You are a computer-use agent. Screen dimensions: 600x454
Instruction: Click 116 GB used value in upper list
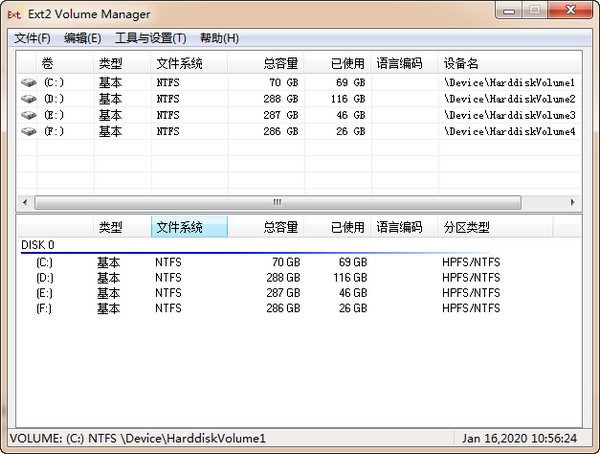348,99
